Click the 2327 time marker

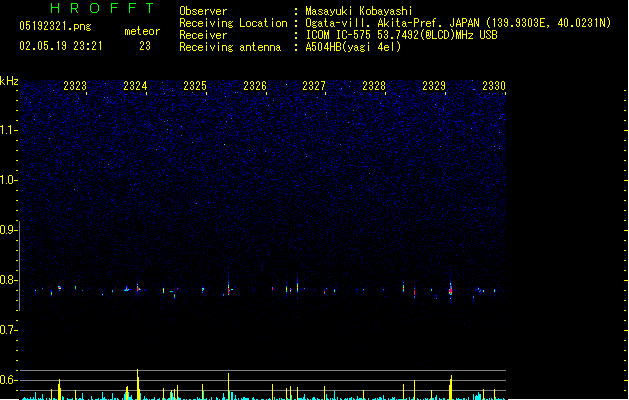314,86
